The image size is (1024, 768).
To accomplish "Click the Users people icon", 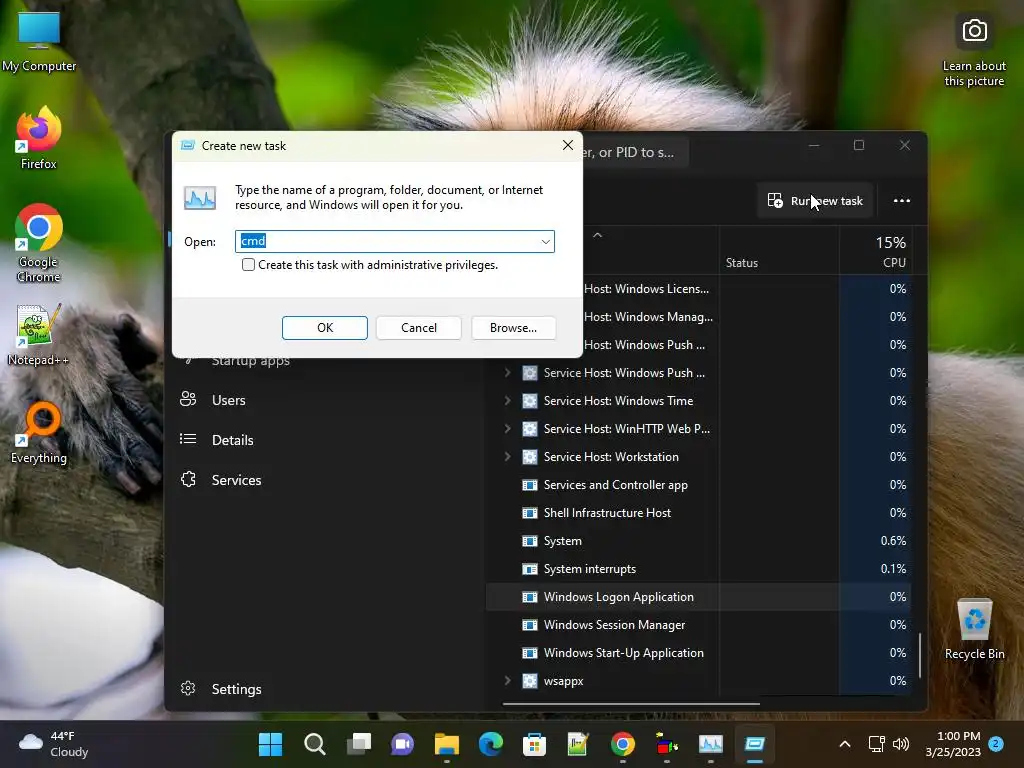I will [x=188, y=399].
